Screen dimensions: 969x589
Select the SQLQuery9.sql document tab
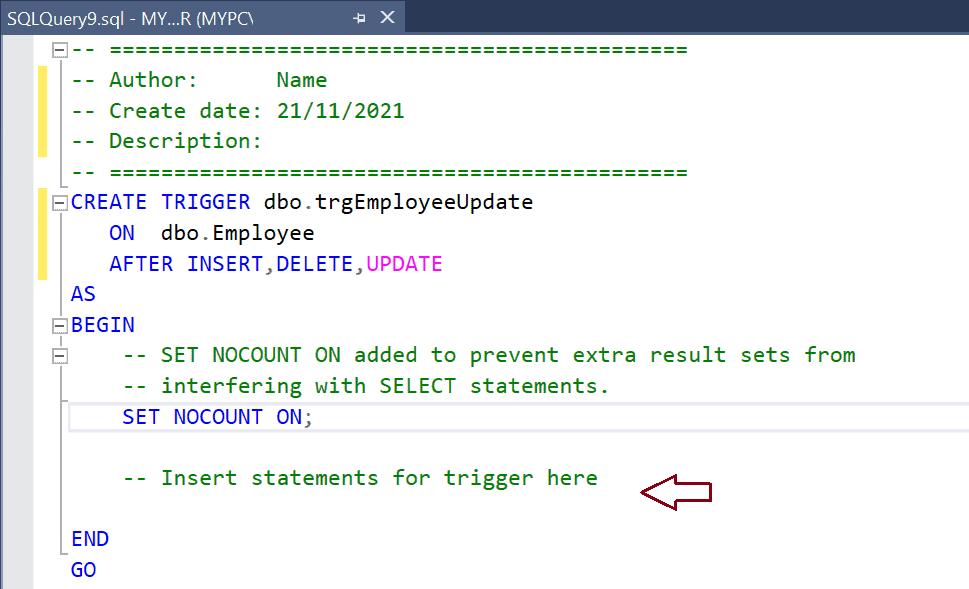coord(130,19)
